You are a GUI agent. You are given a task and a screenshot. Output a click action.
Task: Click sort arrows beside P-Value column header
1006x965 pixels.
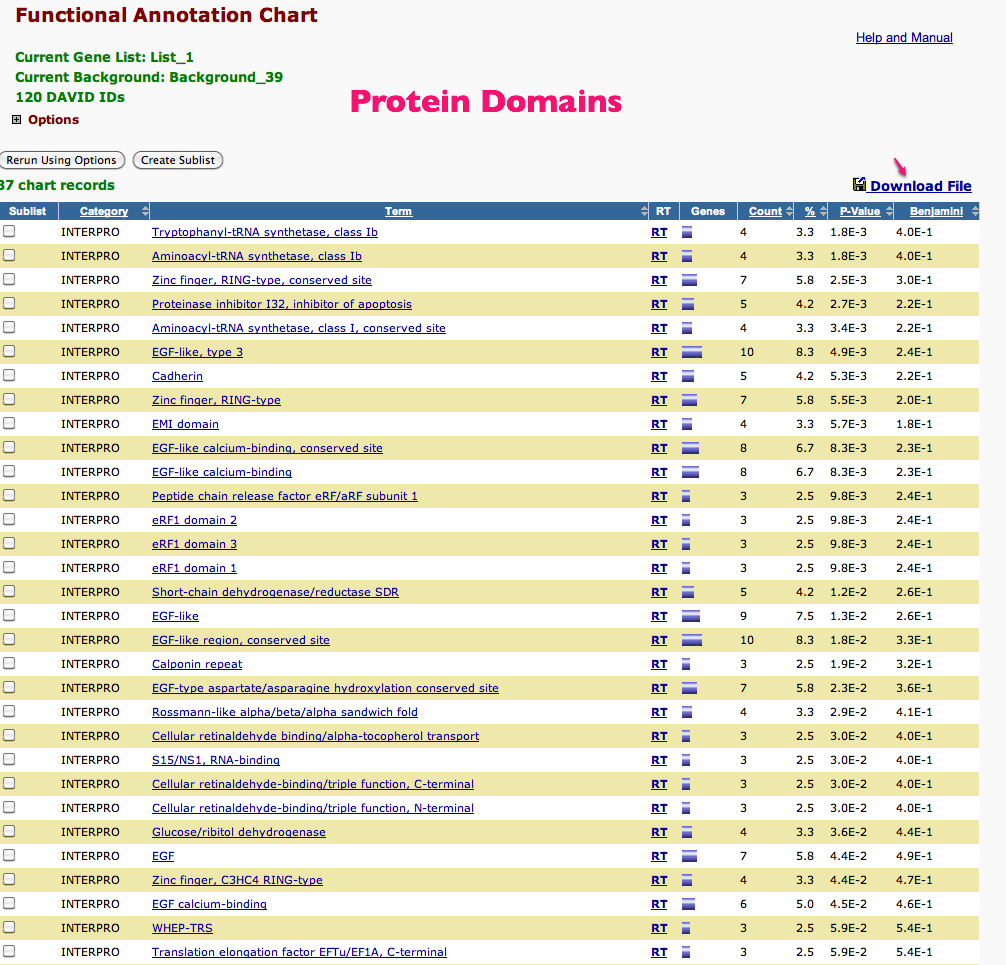pyautogui.click(x=889, y=211)
